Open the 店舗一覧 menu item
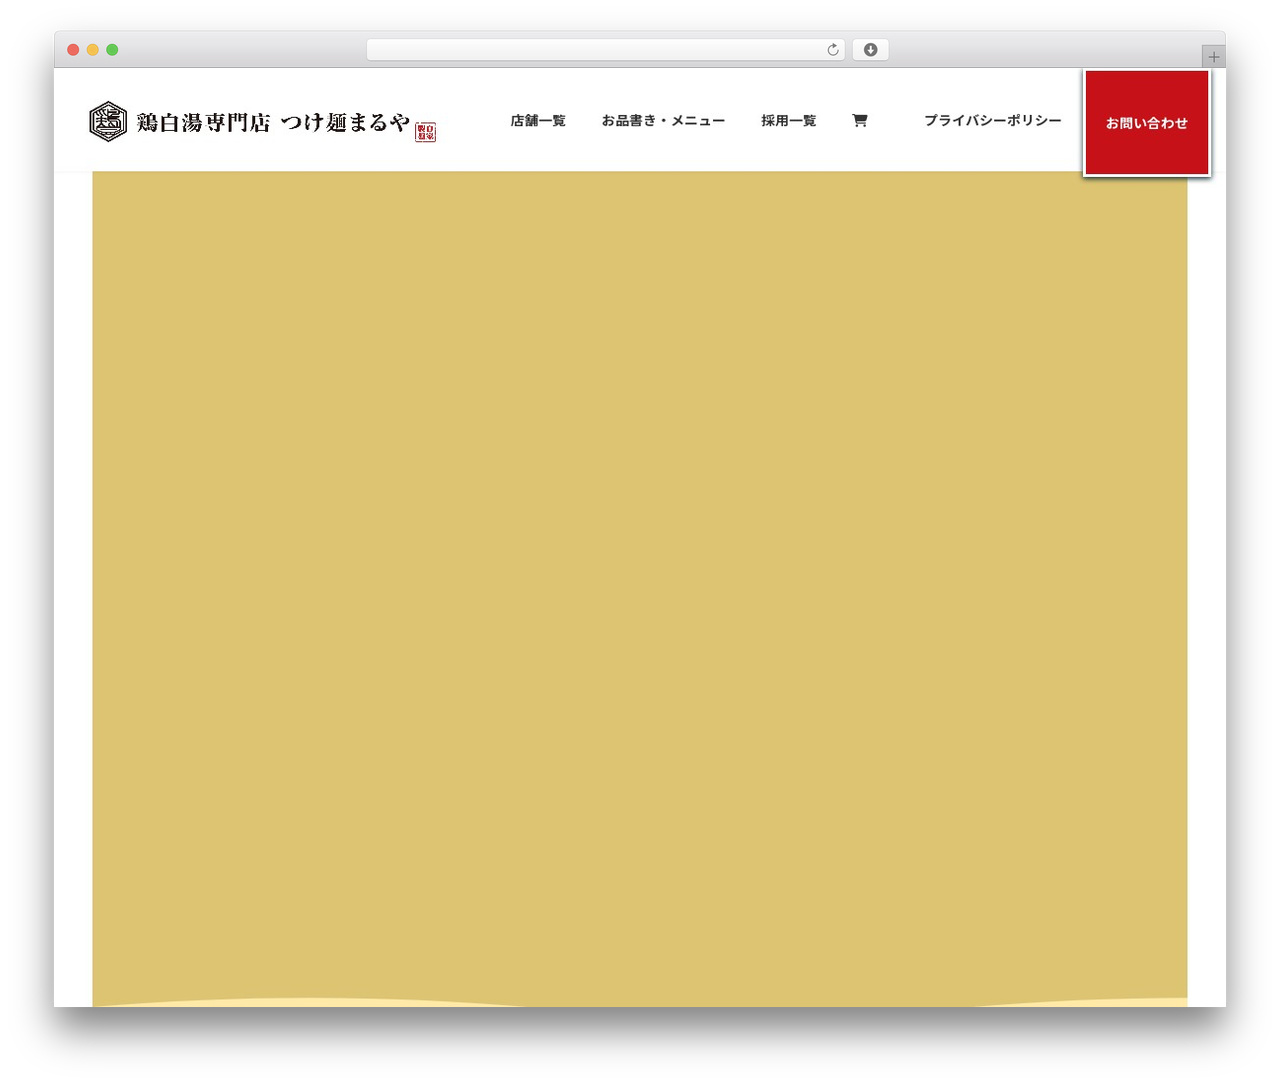 [538, 121]
